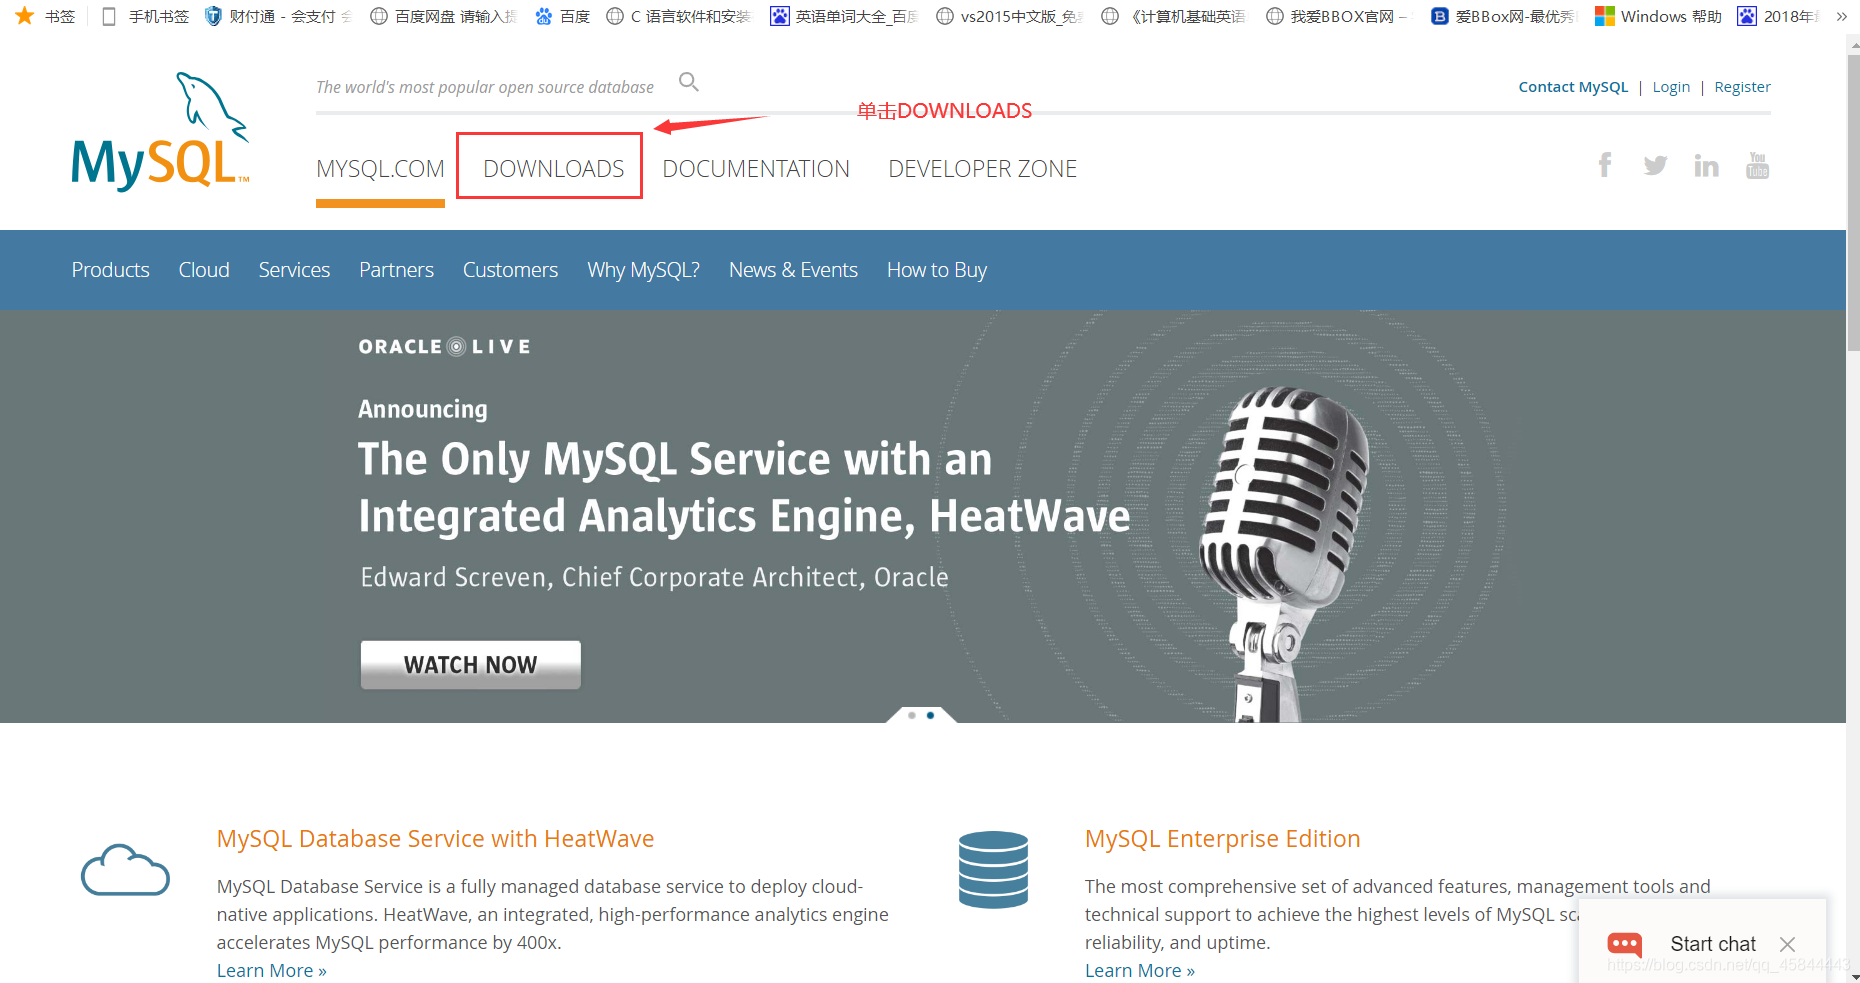
Task: Click the WATCH NOW button
Action: 470,665
